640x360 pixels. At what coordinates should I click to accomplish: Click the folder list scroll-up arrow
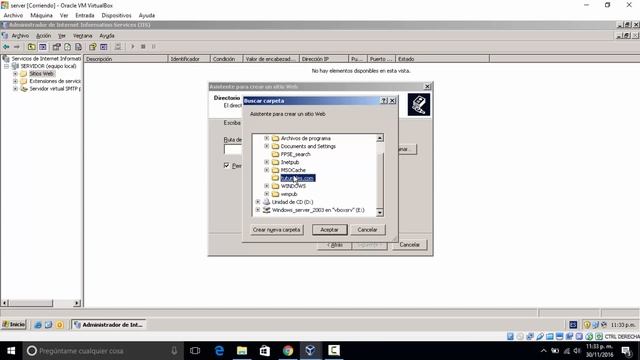pyautogui.click(x=380, y=138)
